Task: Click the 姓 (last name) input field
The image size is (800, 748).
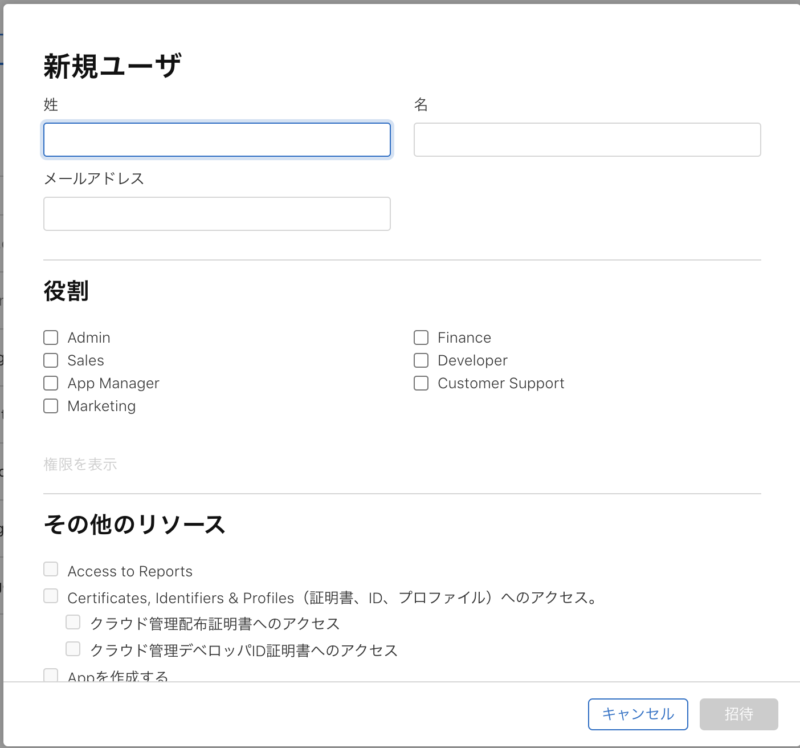Action: (x=217, y=140)
